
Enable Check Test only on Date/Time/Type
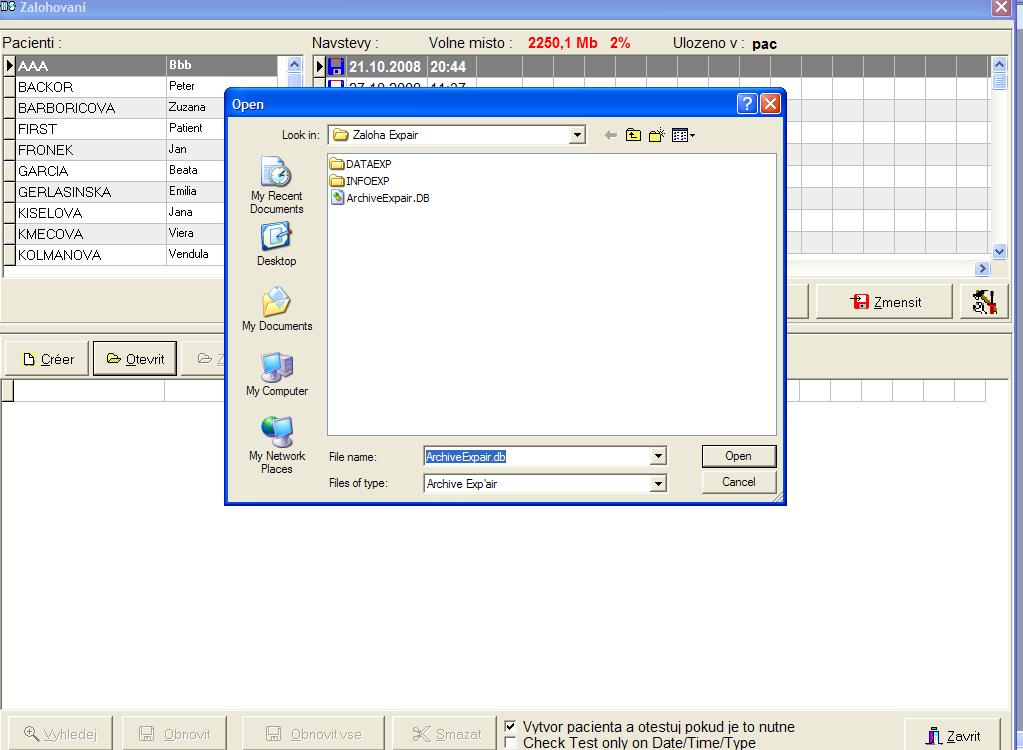(510, 742)
